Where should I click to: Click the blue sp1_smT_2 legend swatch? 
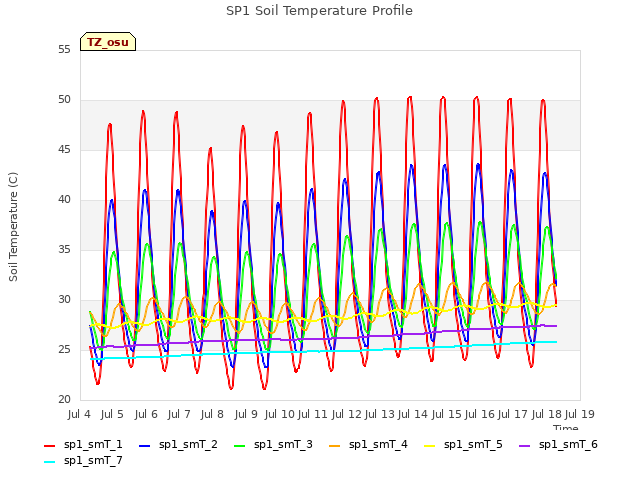click(144, 446)
